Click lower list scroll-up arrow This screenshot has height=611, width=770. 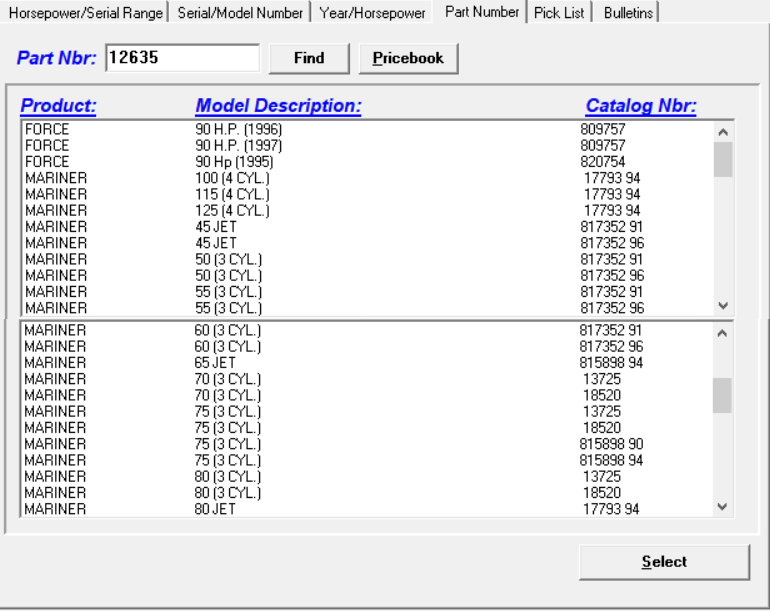pyautogui.click(x=722, y=333)
